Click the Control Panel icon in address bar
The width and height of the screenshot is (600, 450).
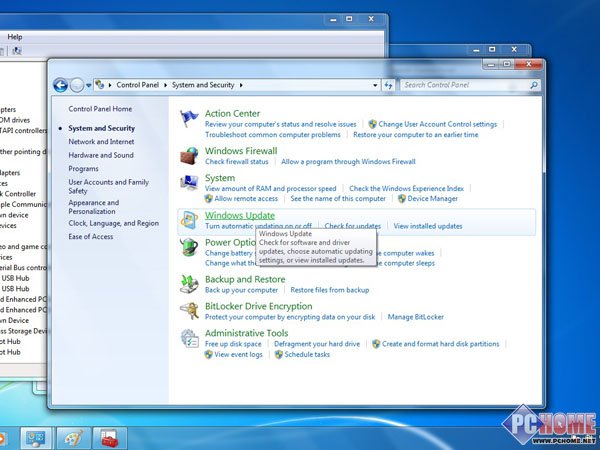pos(100,85)
